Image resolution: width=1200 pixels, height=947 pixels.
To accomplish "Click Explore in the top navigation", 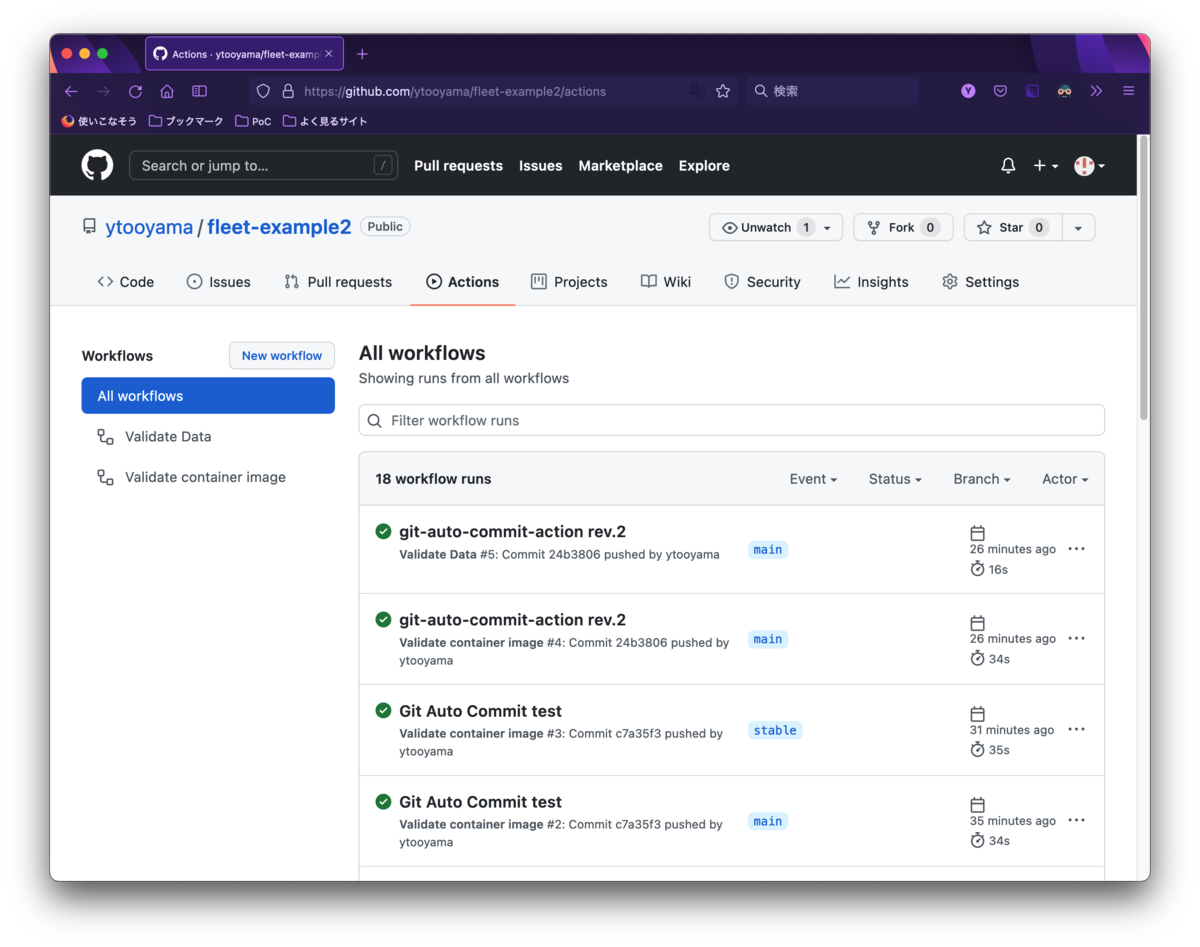I will (x=704, y=166).
